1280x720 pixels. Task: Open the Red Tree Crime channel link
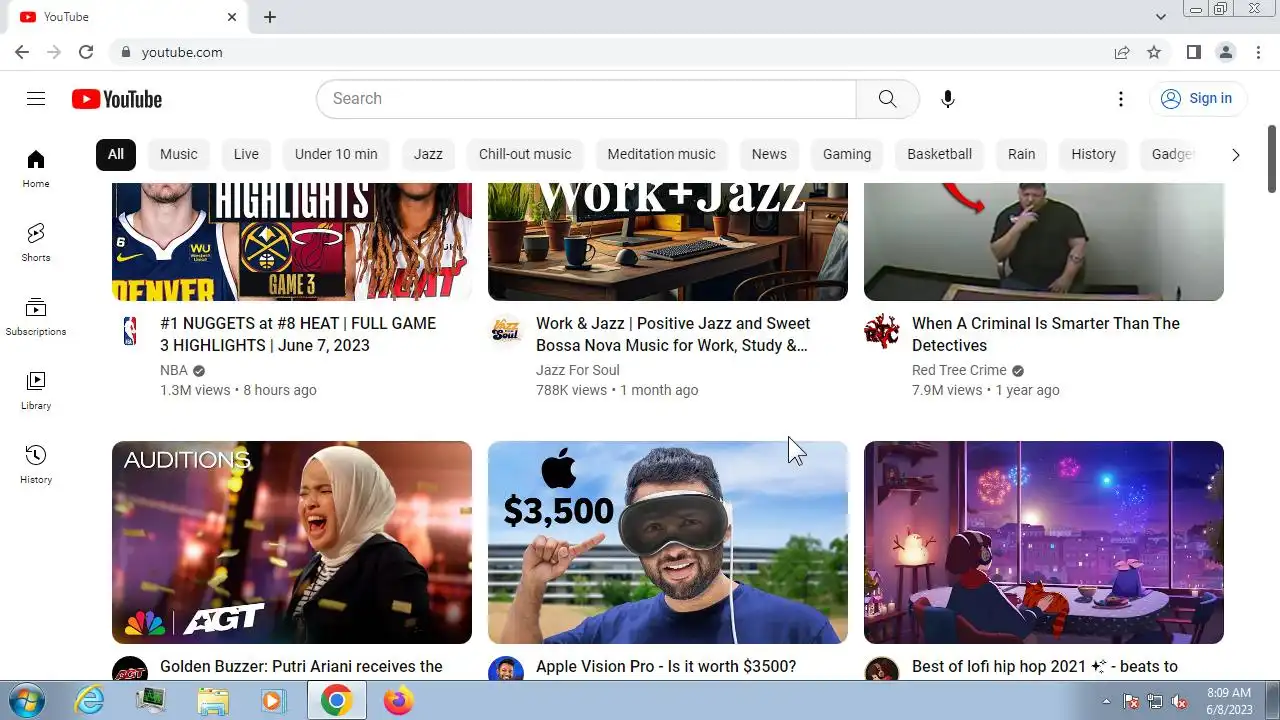959,370
